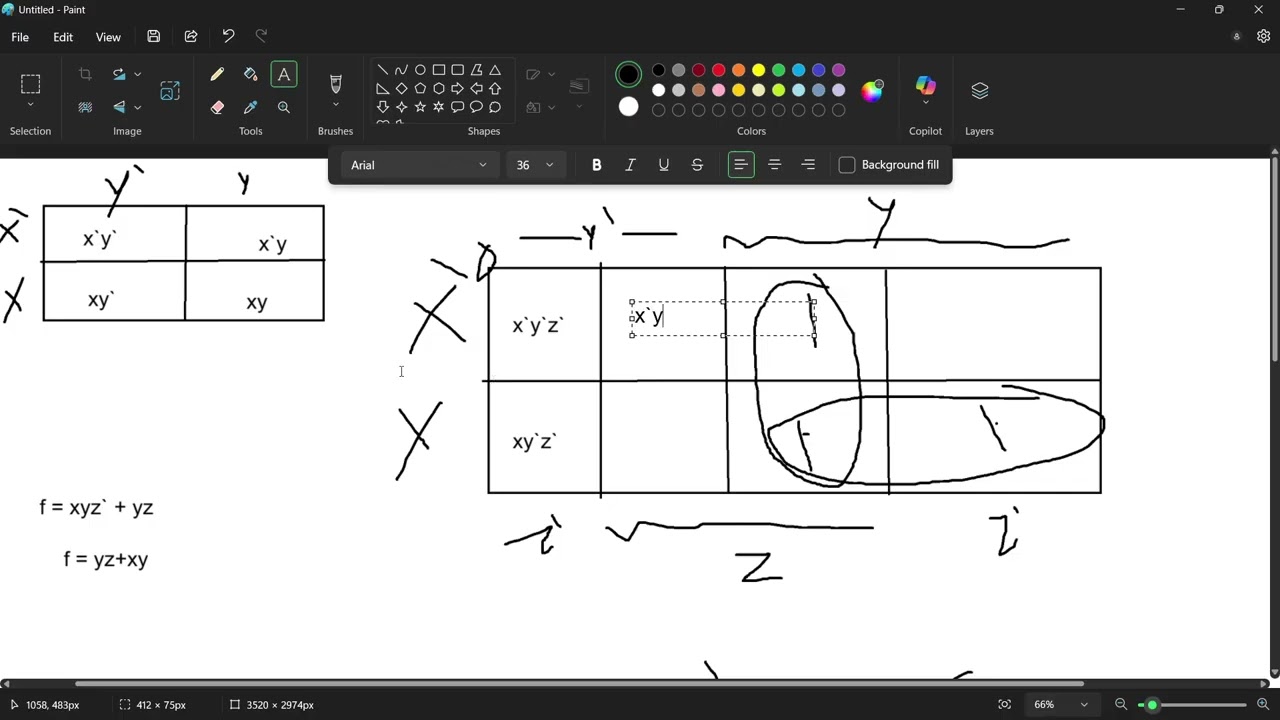
Task: Select the Pencil tool
Action: [x=217, y=75]
